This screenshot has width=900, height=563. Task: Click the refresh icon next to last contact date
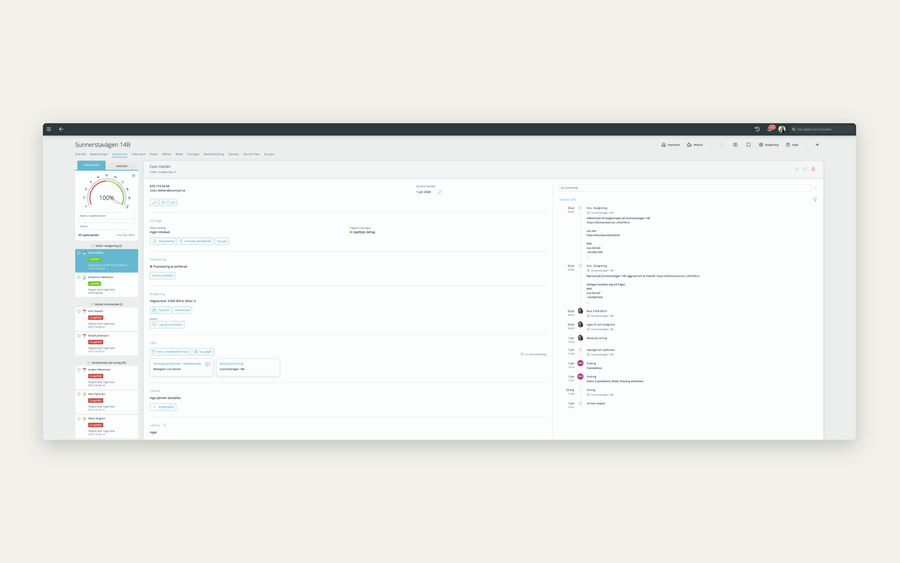coord(440,192)
